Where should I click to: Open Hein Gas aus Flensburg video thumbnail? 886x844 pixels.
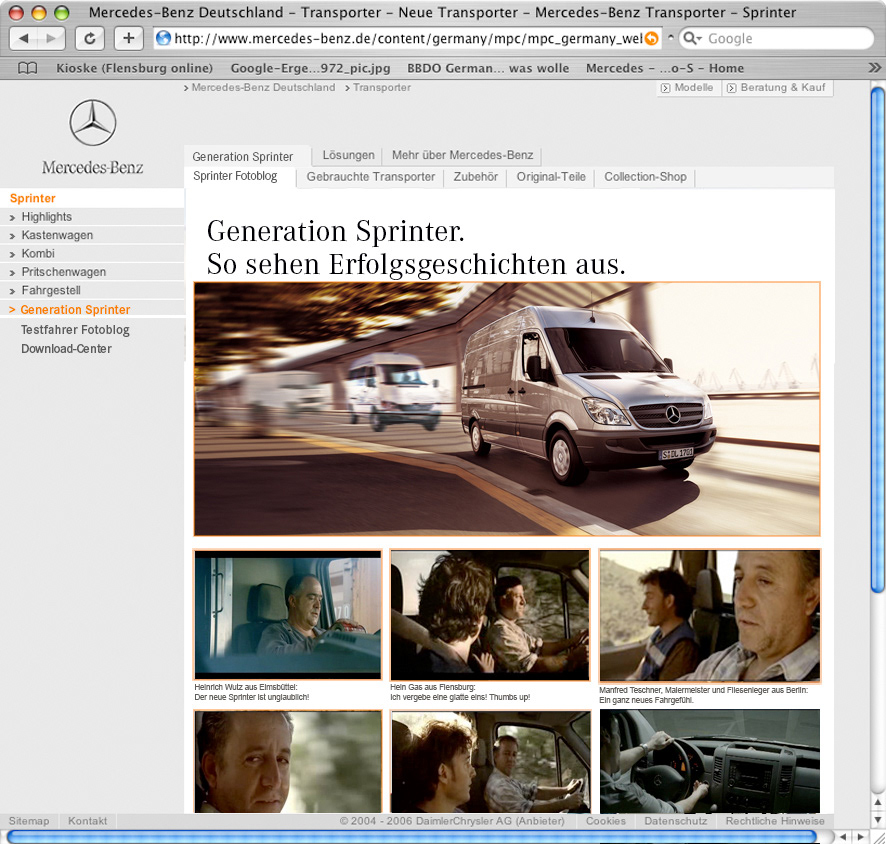click(x=490, y=615)
